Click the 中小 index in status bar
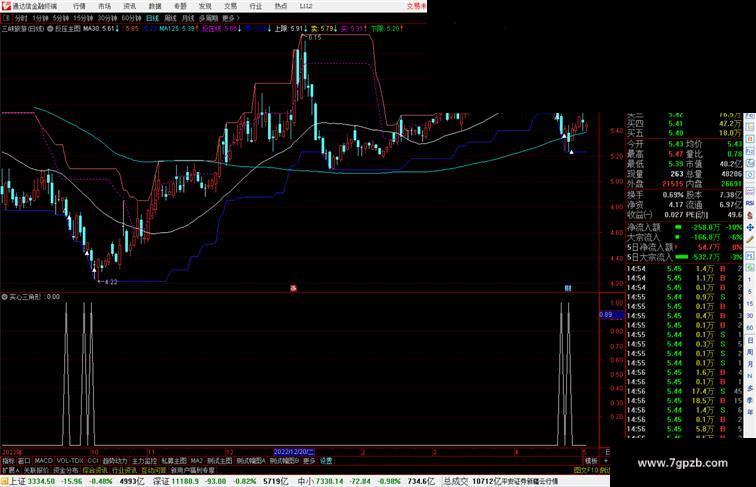756x487 pixels. point(306,481)
